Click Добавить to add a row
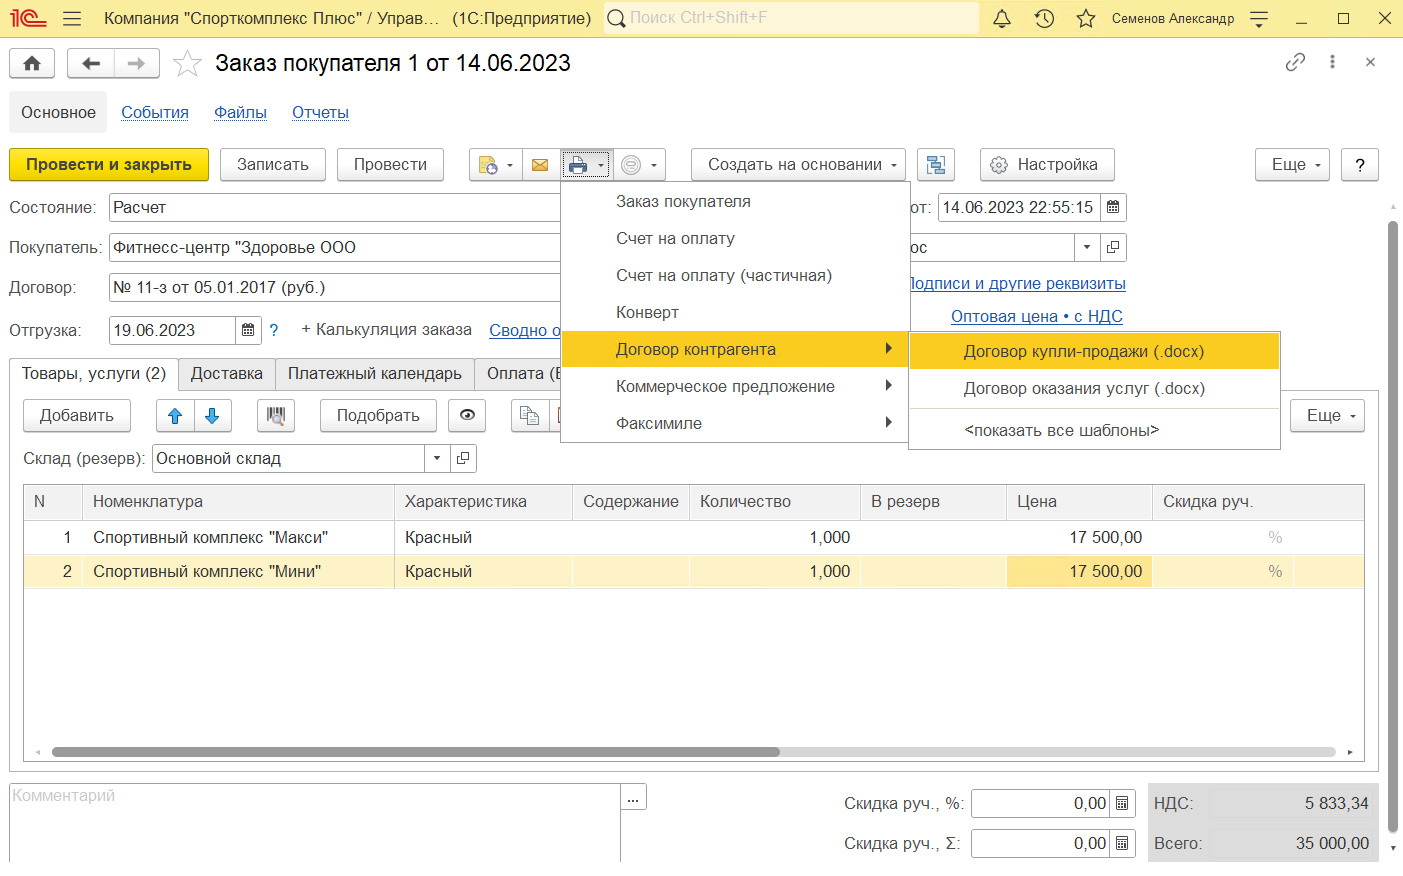 click(x=77, y=416)
